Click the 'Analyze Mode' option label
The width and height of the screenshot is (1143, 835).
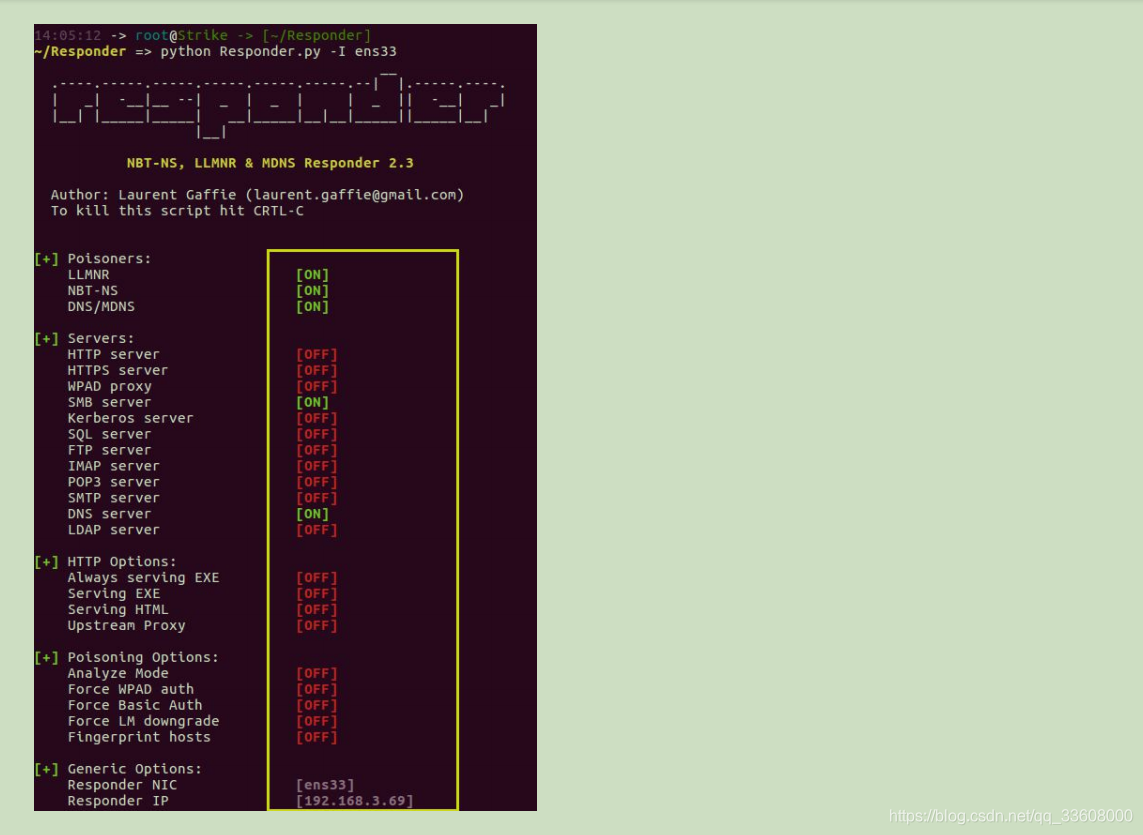point(117,673)
